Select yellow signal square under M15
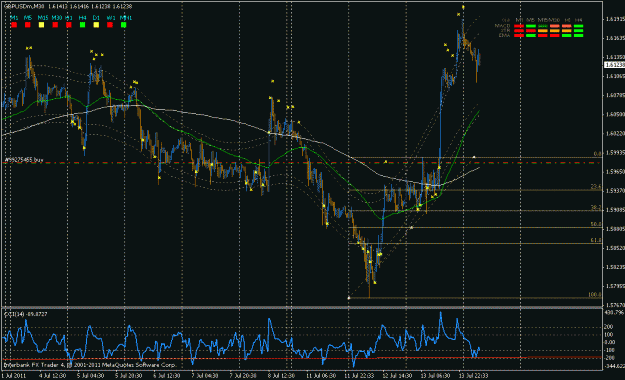The image size is (625, 380). (41, 25)
